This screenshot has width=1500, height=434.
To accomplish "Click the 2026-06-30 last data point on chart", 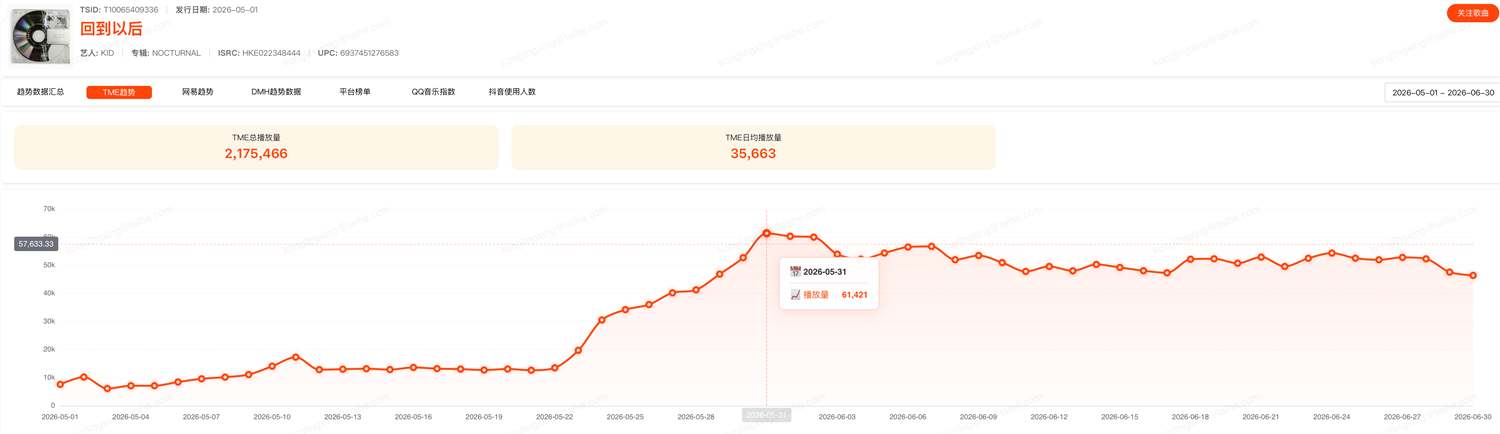I will (x=1473, y=276).
